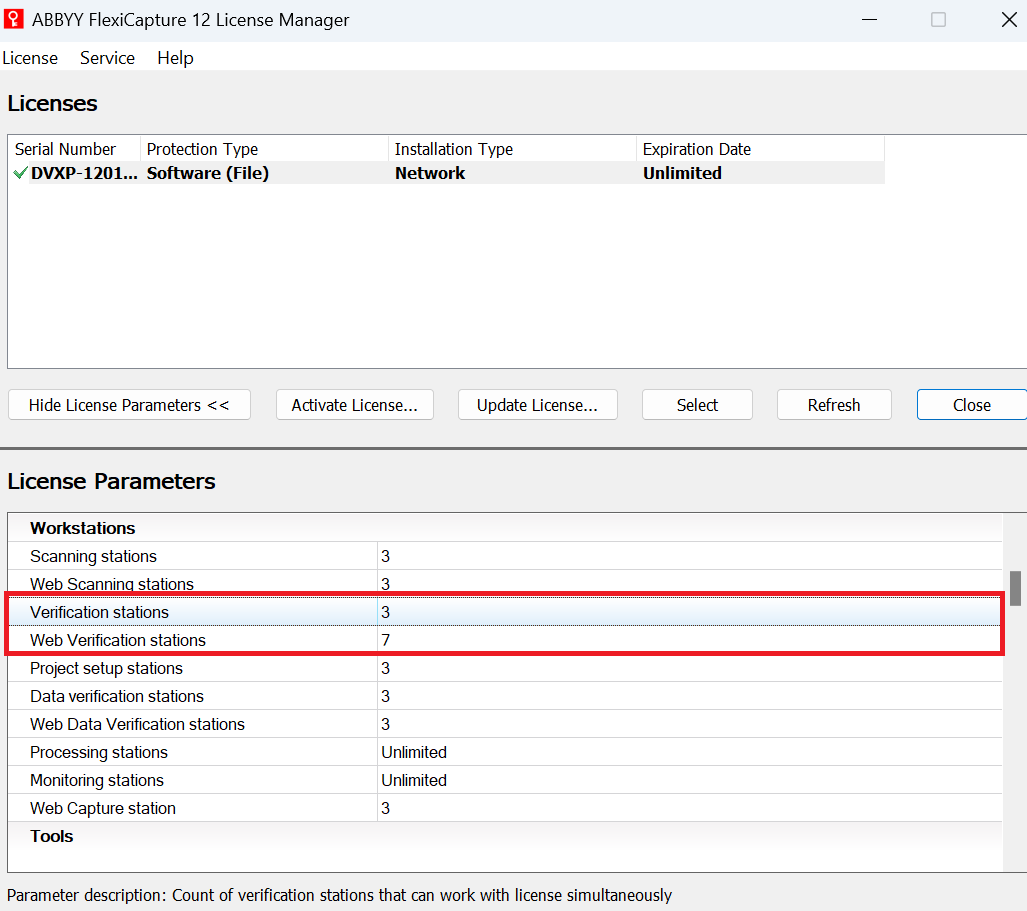The width and height of the screenshot is (1027, 911).
Task: Click Software (File) protection cell
Action: (208, 173)
